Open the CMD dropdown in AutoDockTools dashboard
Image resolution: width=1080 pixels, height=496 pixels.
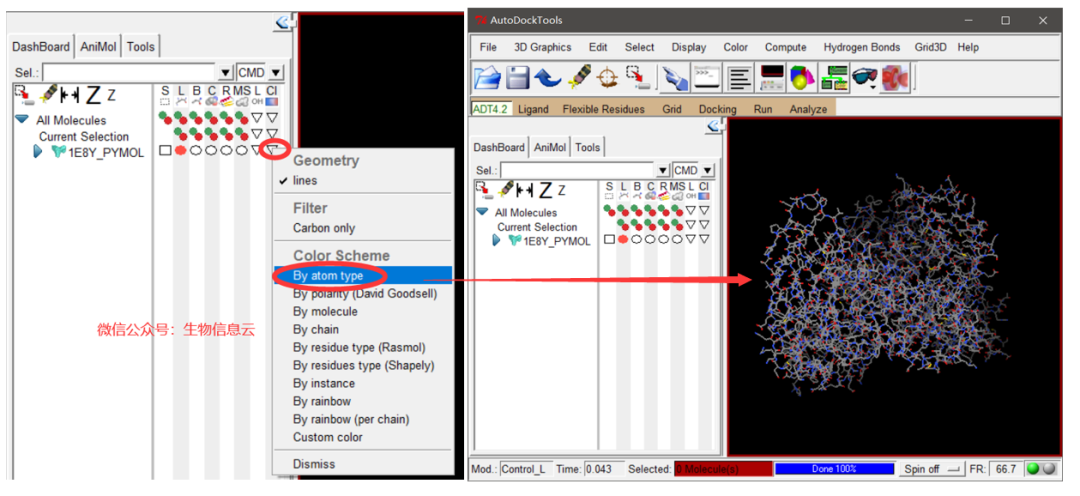point(707,170)
